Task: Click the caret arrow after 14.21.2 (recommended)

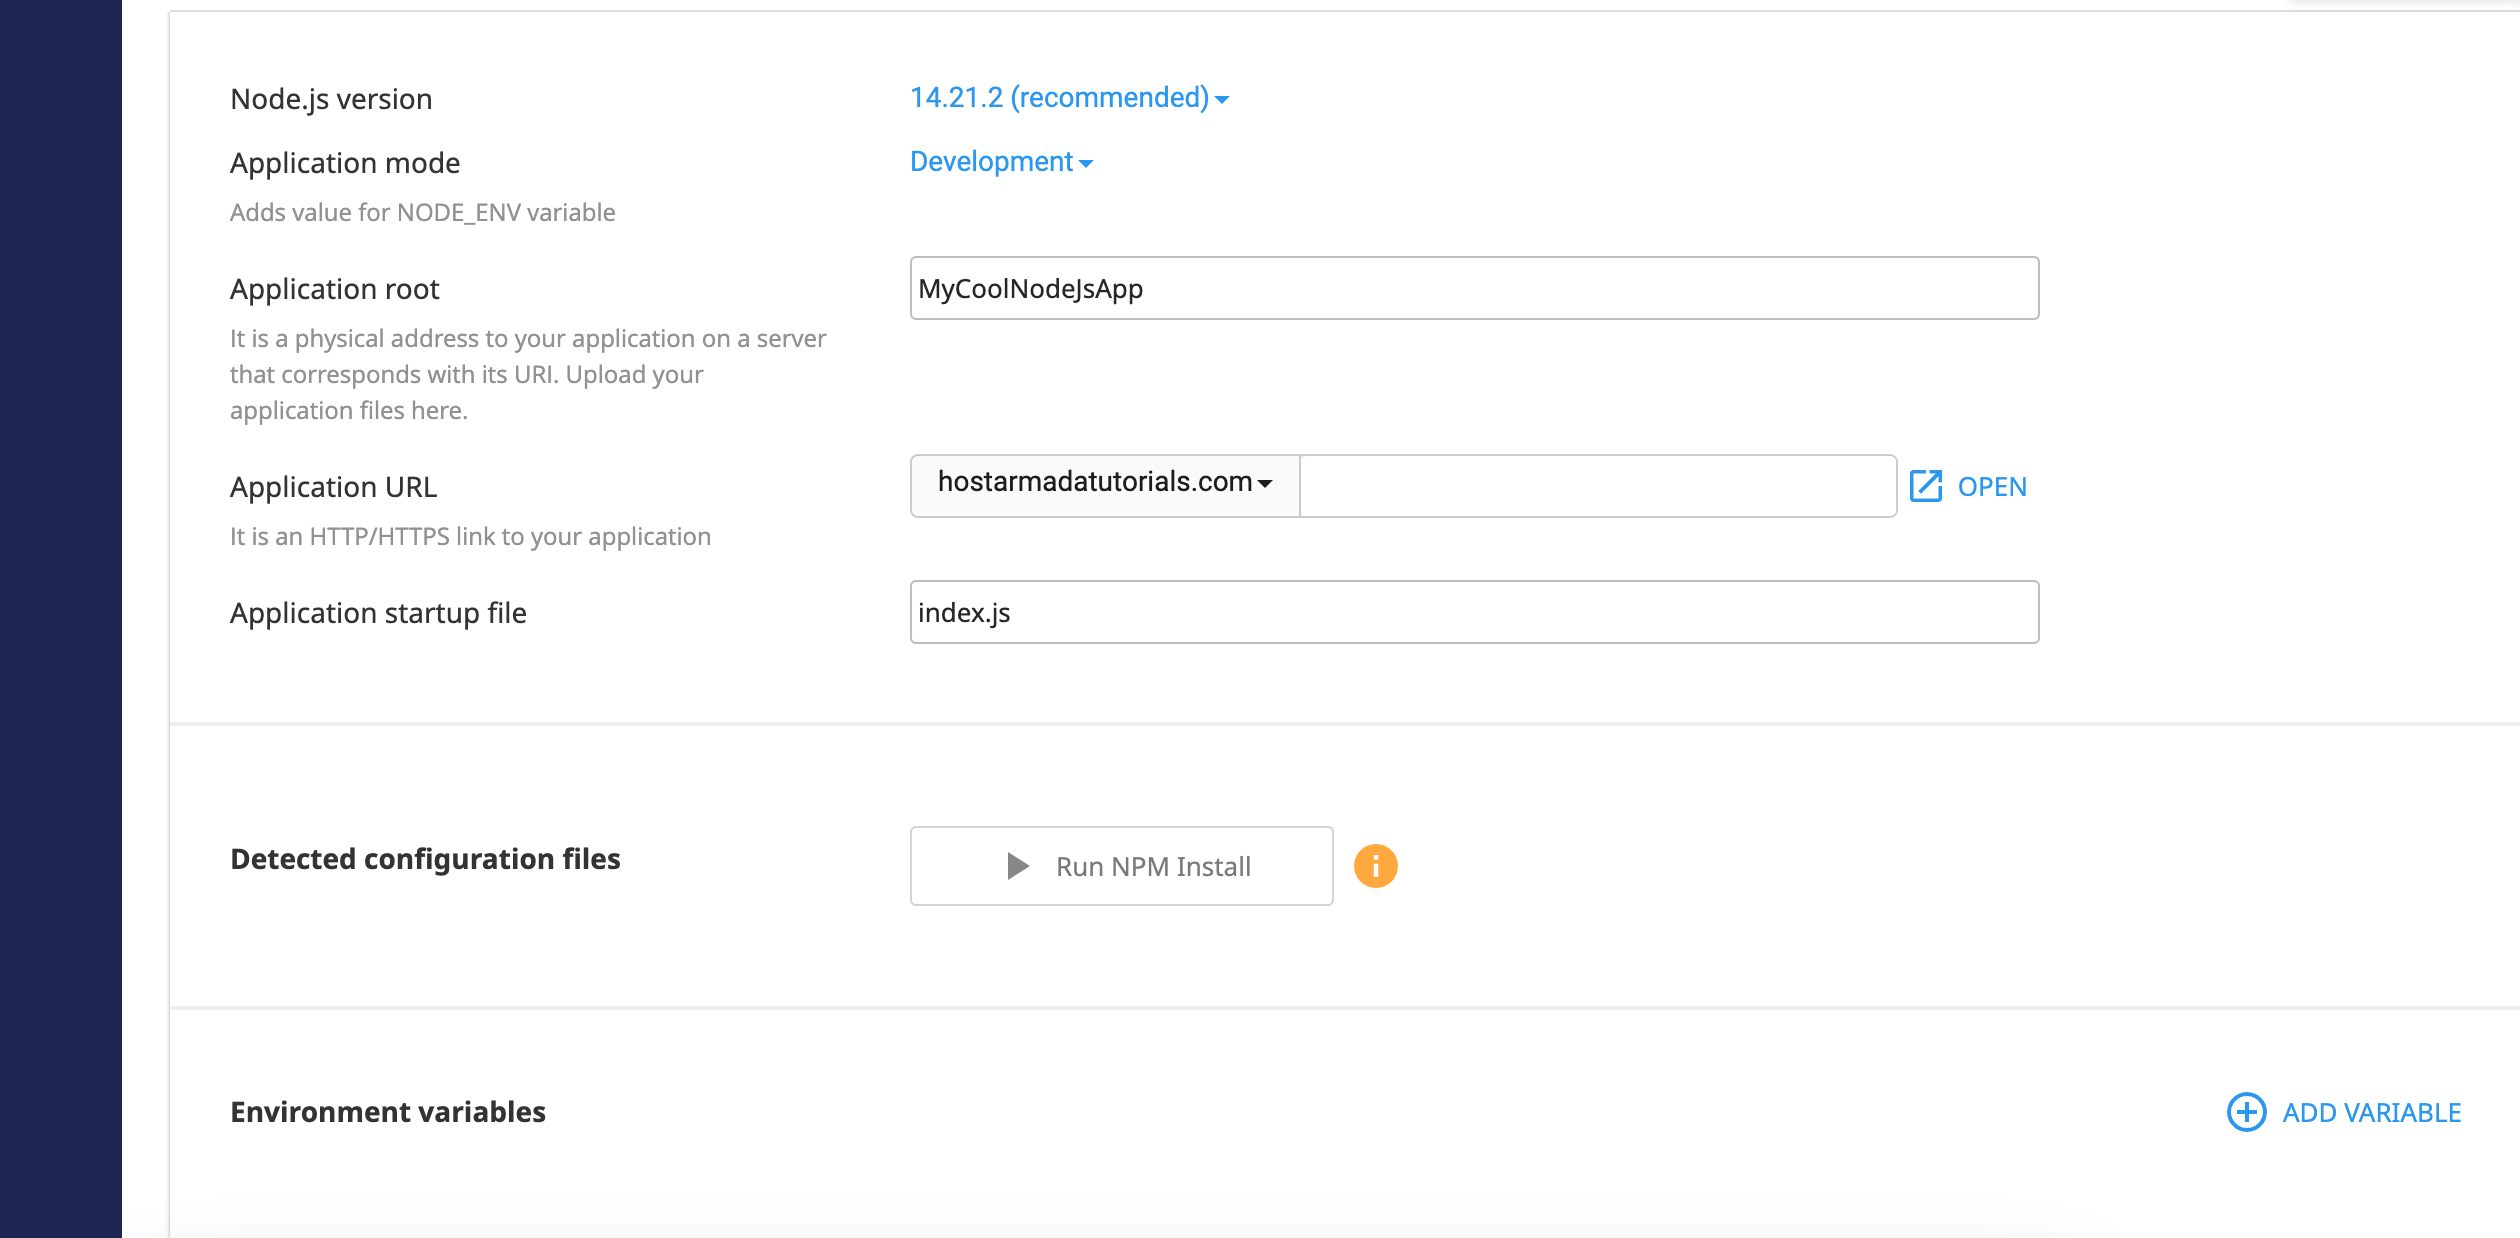Action: click(x=1222, y=100)
